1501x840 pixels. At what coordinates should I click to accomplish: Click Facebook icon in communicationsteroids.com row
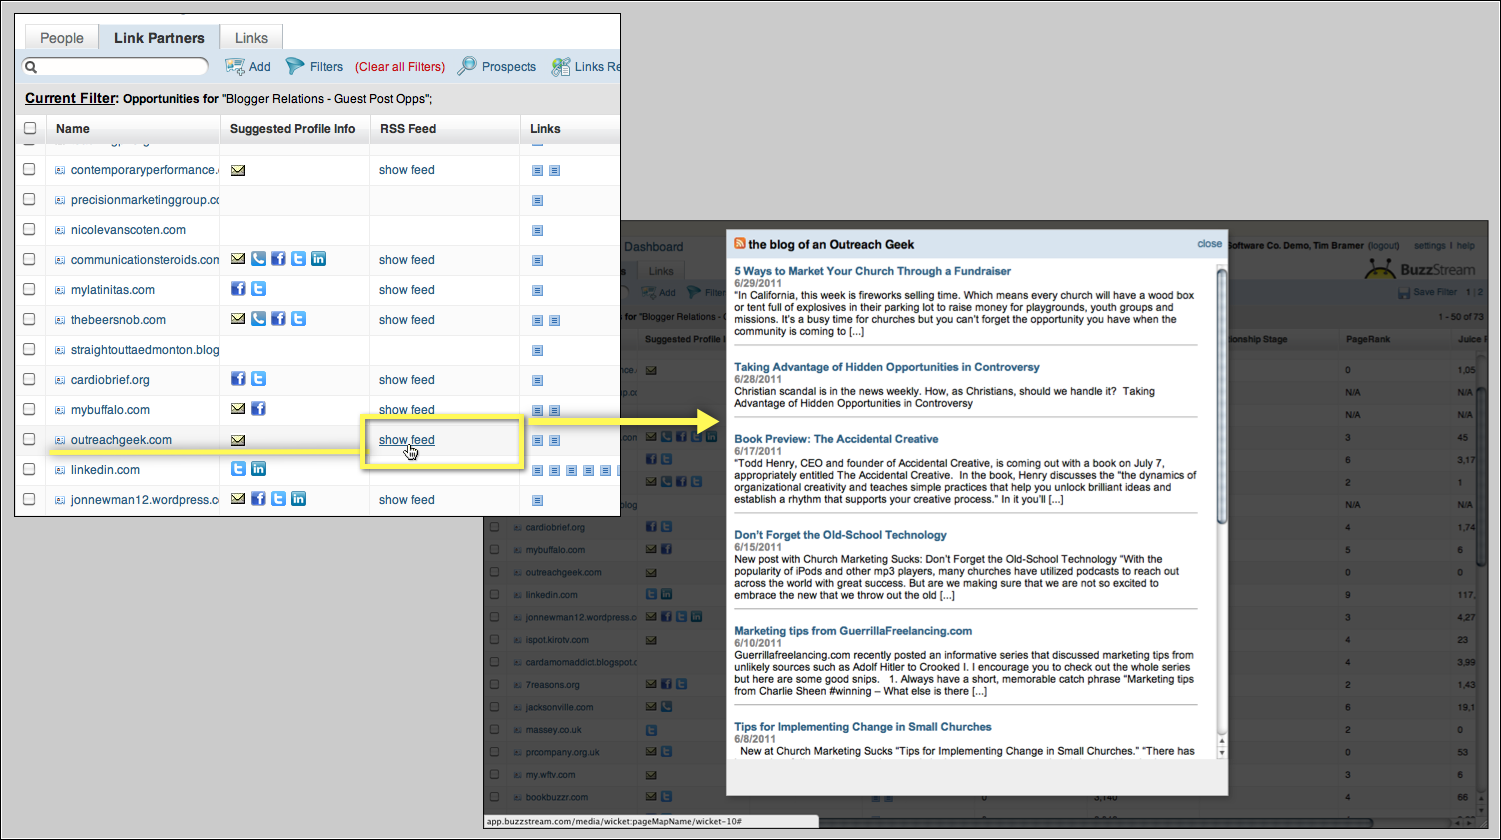[x=278, y=259]
